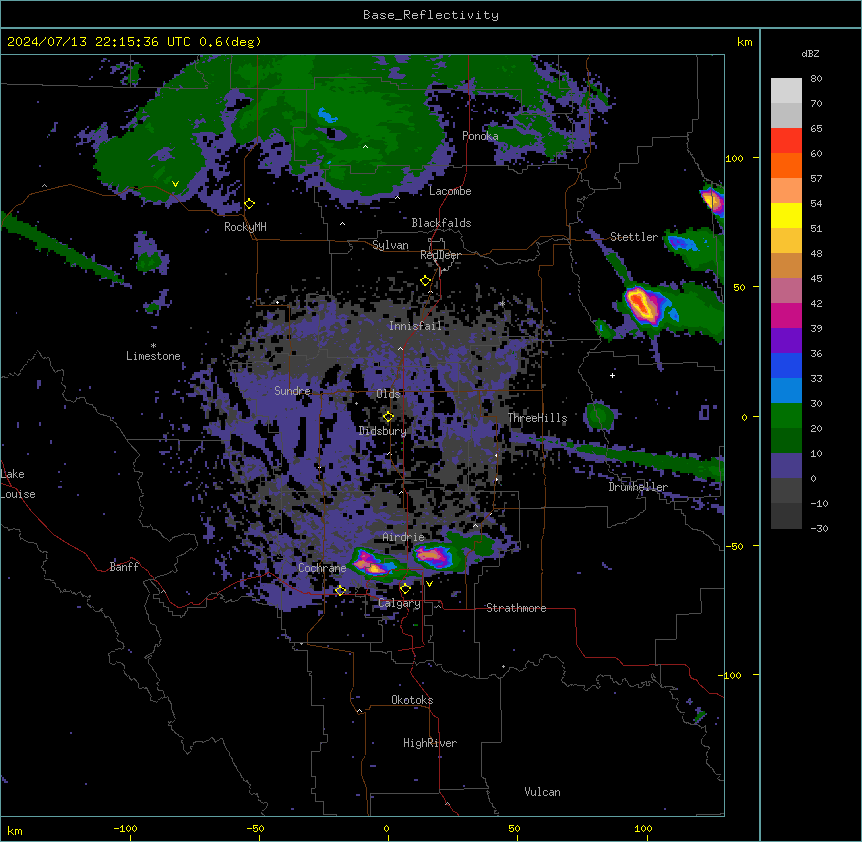862x842 pixels.
Task: Select the Blackfalds label
Action: 441,223
